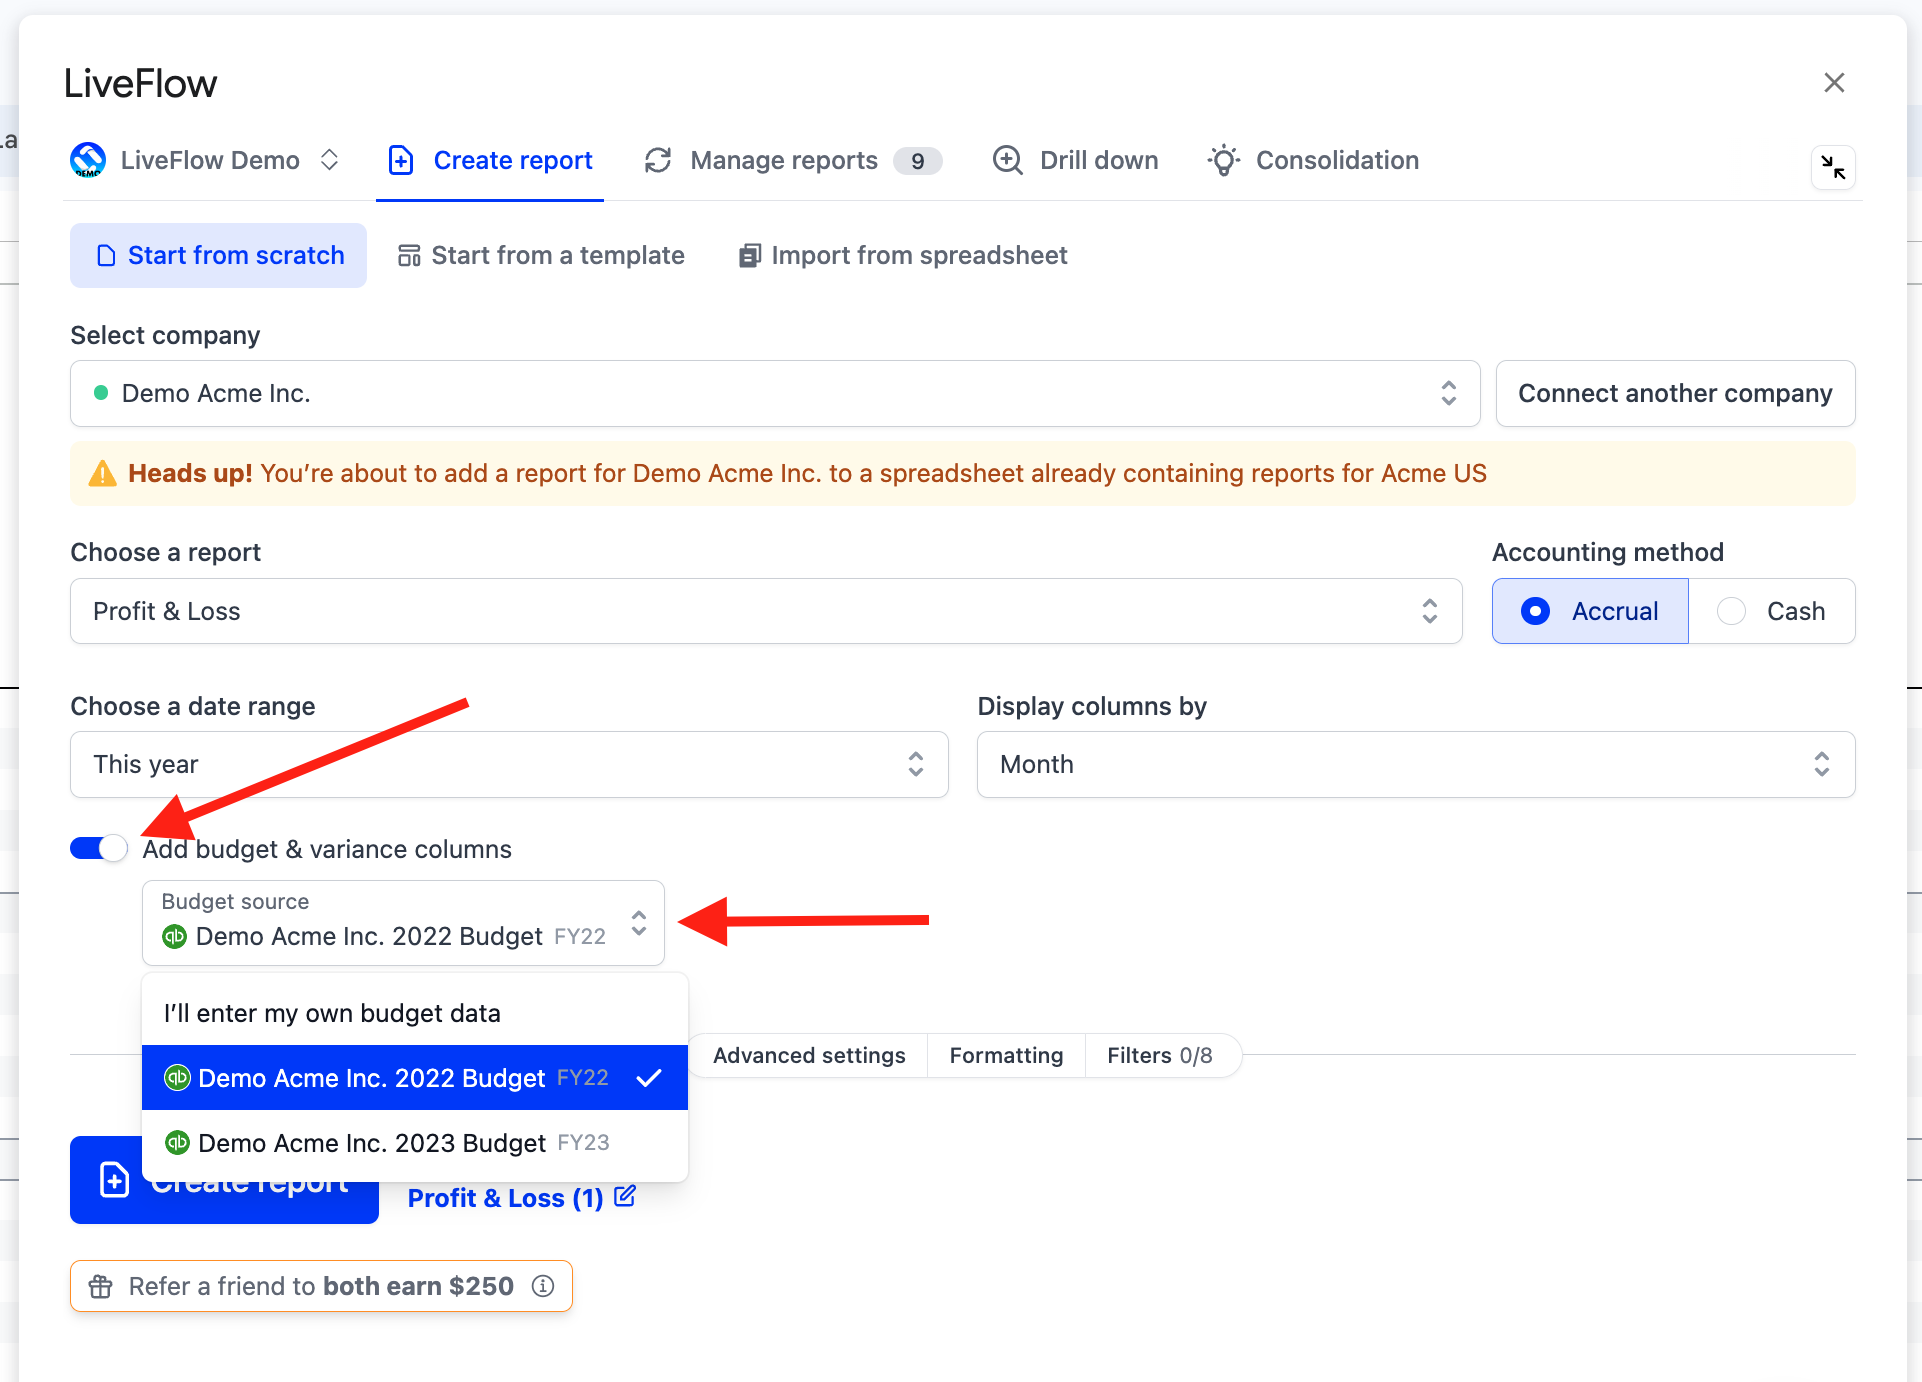Click the checkmark on selected 2022 Budget
The image size is (1922, 1382).
point(649,1078)
